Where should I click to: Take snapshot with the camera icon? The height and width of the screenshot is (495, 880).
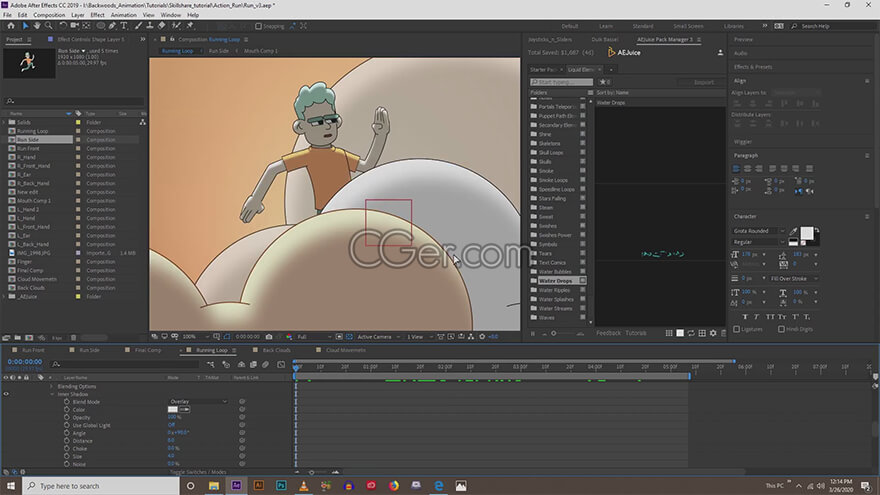[x=269, y=337]
